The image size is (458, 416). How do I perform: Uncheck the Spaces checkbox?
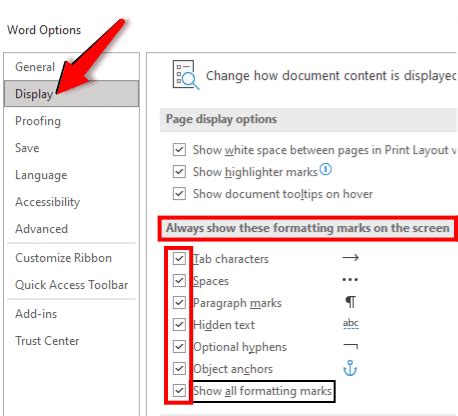click(x=179, y=280)
